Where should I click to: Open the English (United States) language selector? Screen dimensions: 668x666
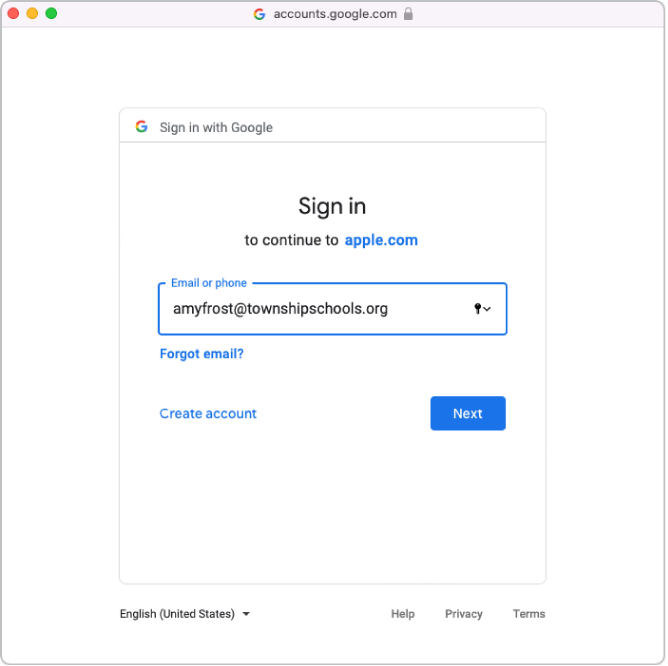tap(177, 614)
